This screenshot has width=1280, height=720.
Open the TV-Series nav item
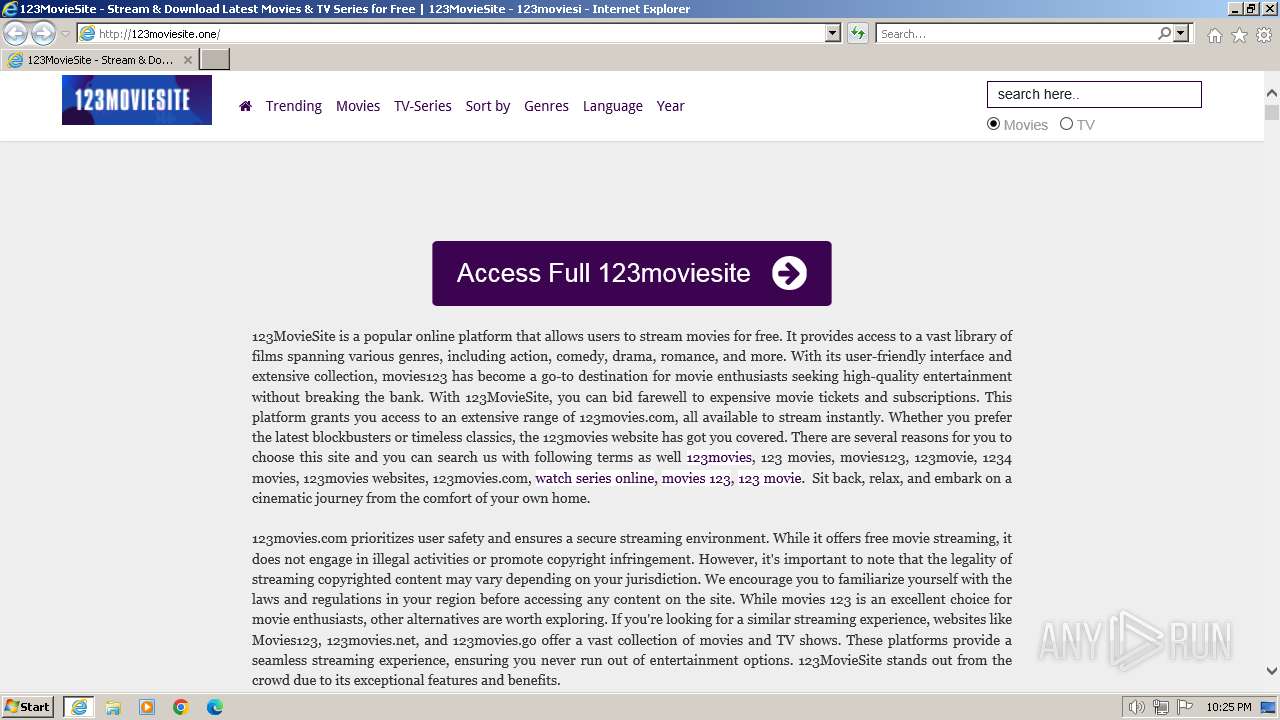423,106
